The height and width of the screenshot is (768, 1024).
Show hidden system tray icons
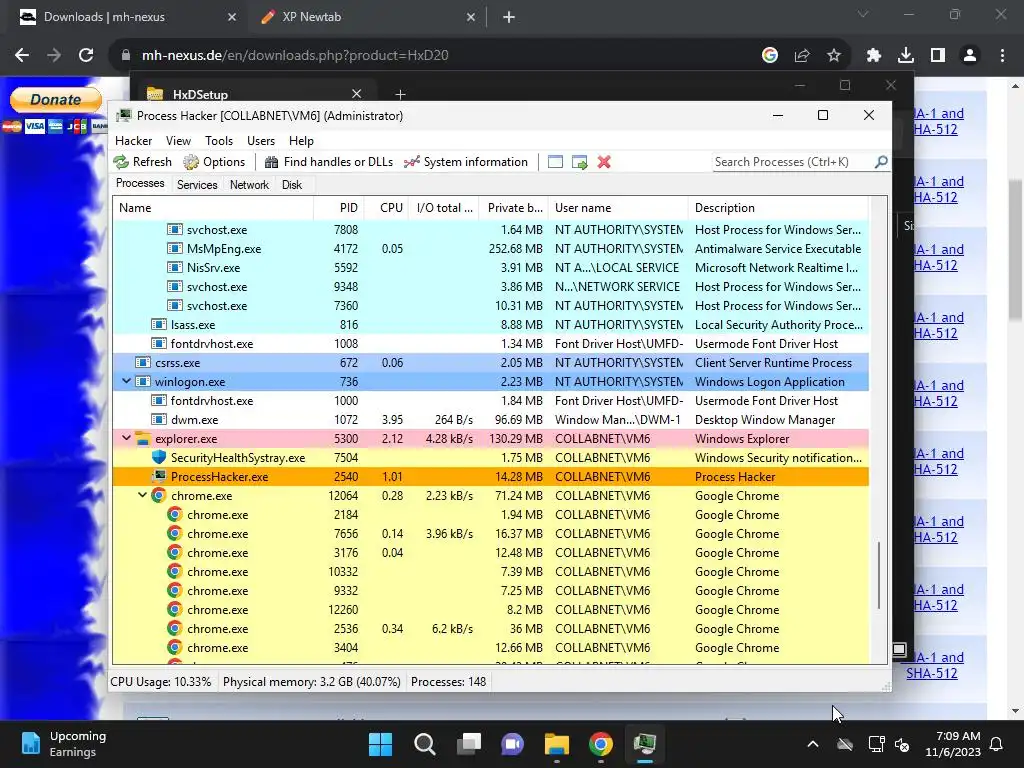click(813, 744)
